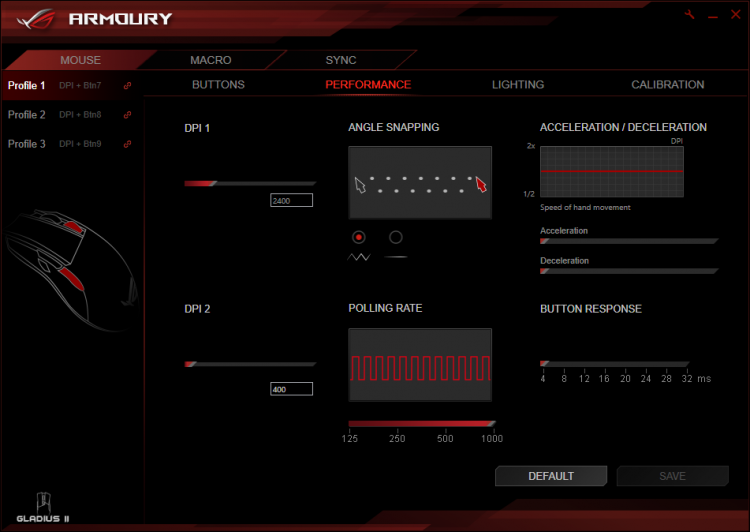Click the link icon next to Profile 1
Image resolution: width=750 pixels, height=532 pixels.
tap(127, 86)
